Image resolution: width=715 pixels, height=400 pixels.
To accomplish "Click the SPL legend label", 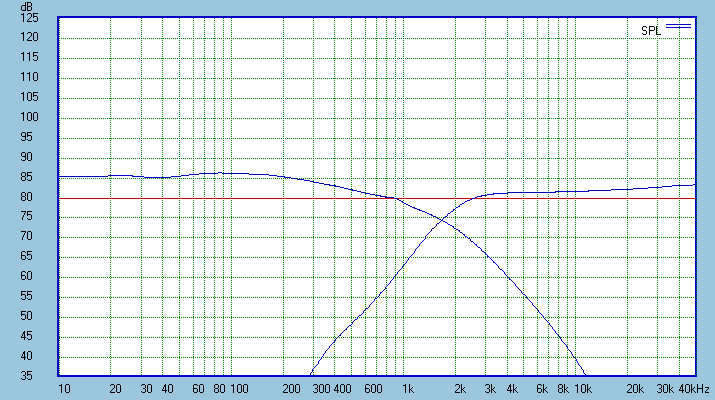I will pyautogui.click(x=651, y=31).
